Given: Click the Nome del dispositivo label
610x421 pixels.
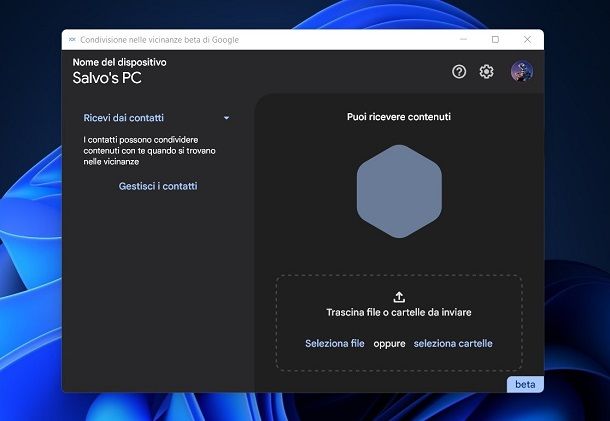Looking at the screenshot, I should click(x=119, y=62).
